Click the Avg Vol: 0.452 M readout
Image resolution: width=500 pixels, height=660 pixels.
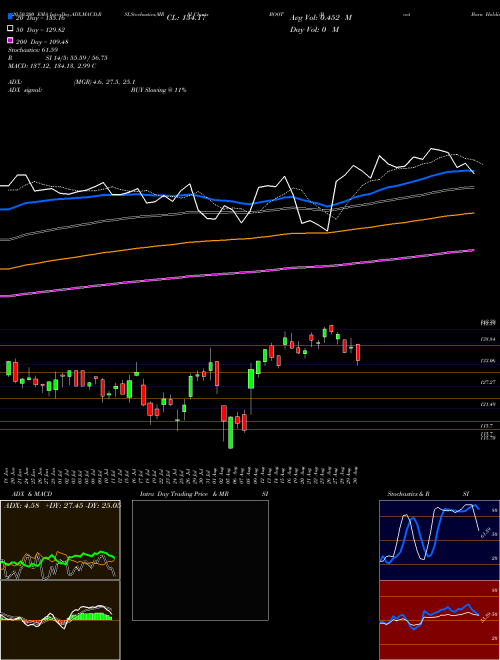(x=321, y=18)
